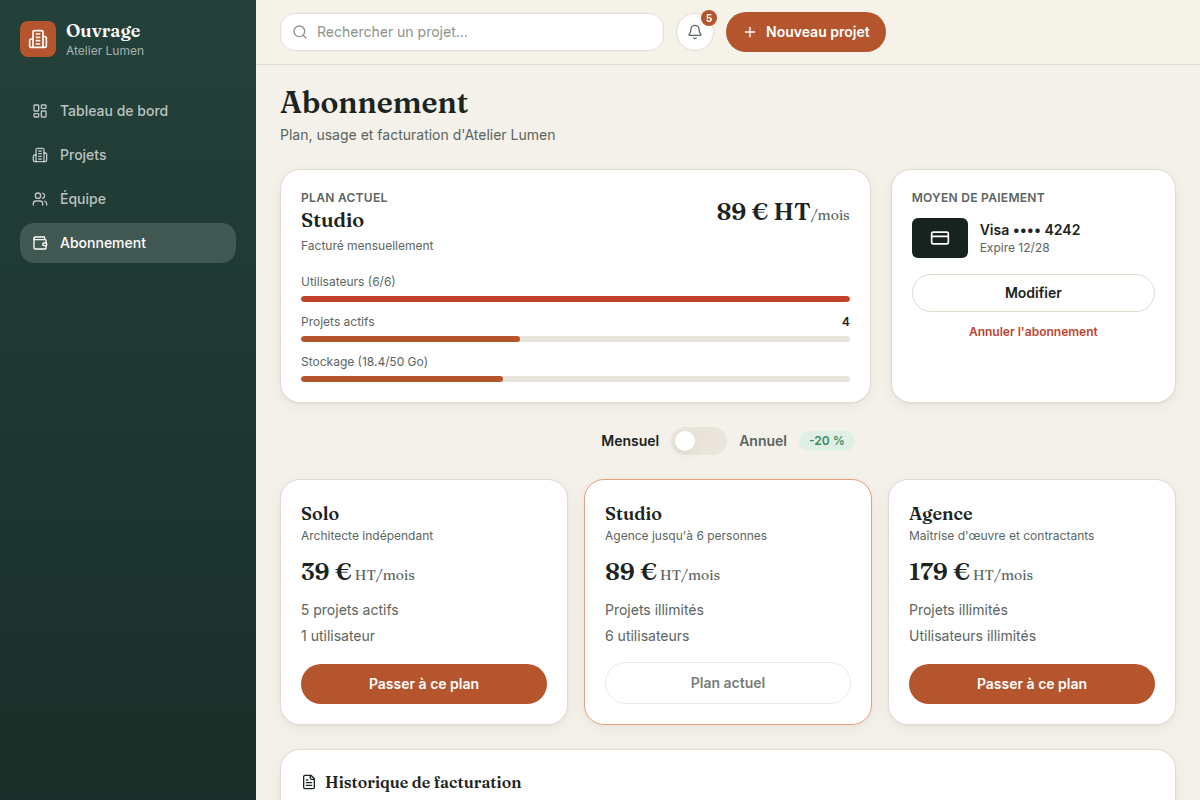The height and width of the screenshot is (800, 1200).
Task: Click the plus icon in Nouveau projet
Action: (x=750, y=32)
